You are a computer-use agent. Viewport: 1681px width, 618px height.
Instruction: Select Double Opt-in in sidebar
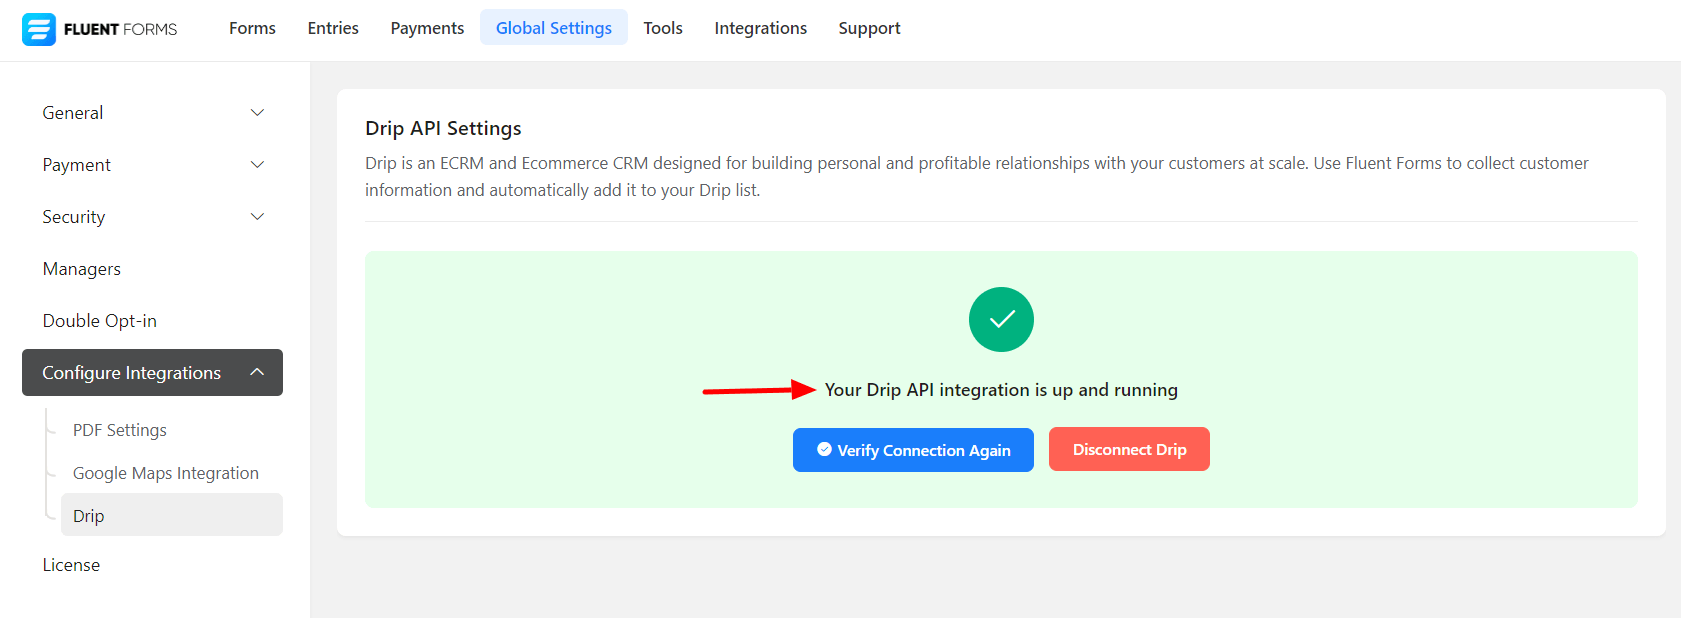(x=100, y=321)
